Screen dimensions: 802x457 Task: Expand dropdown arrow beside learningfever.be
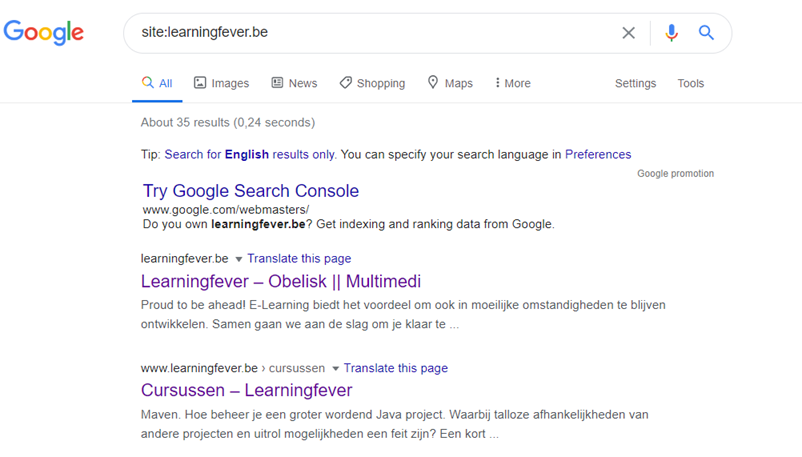point(238,259)
